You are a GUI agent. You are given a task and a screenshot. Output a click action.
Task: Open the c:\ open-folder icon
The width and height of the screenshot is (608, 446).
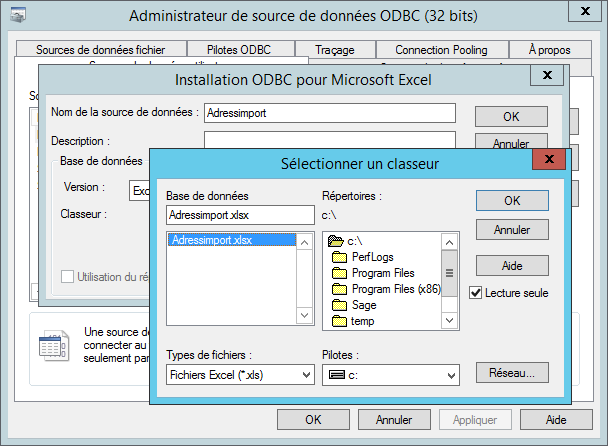tap(336, 241)
